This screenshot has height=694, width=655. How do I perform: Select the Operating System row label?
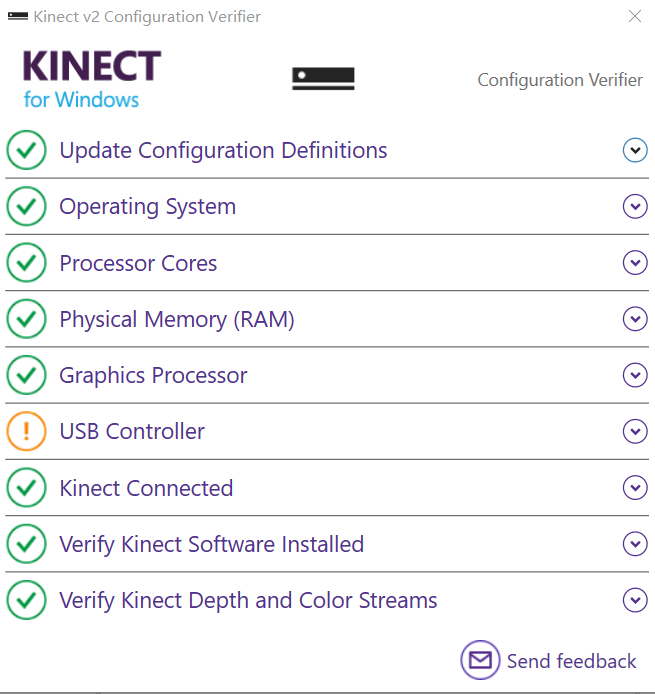[x=148, y=207]
